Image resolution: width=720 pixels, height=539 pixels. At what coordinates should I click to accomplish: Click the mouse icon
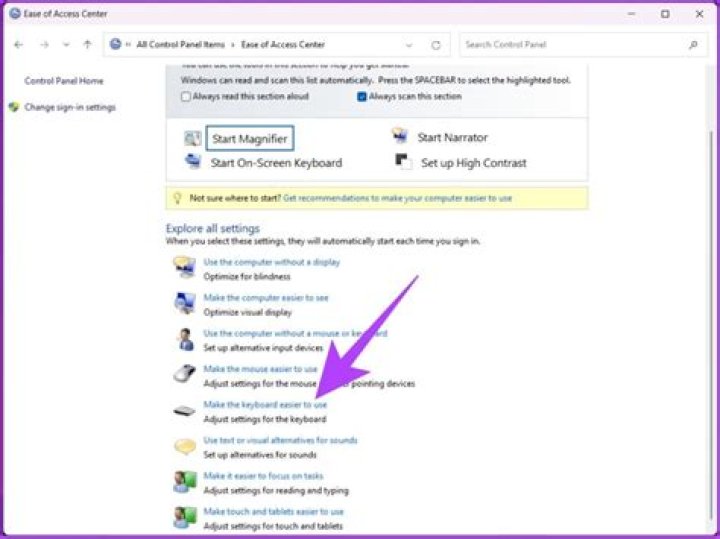click(x=185, y=374)
